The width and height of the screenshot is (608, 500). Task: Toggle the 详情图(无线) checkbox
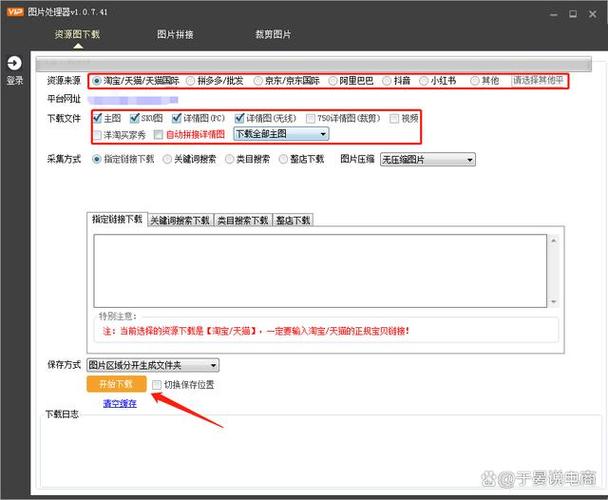(240, 118)
